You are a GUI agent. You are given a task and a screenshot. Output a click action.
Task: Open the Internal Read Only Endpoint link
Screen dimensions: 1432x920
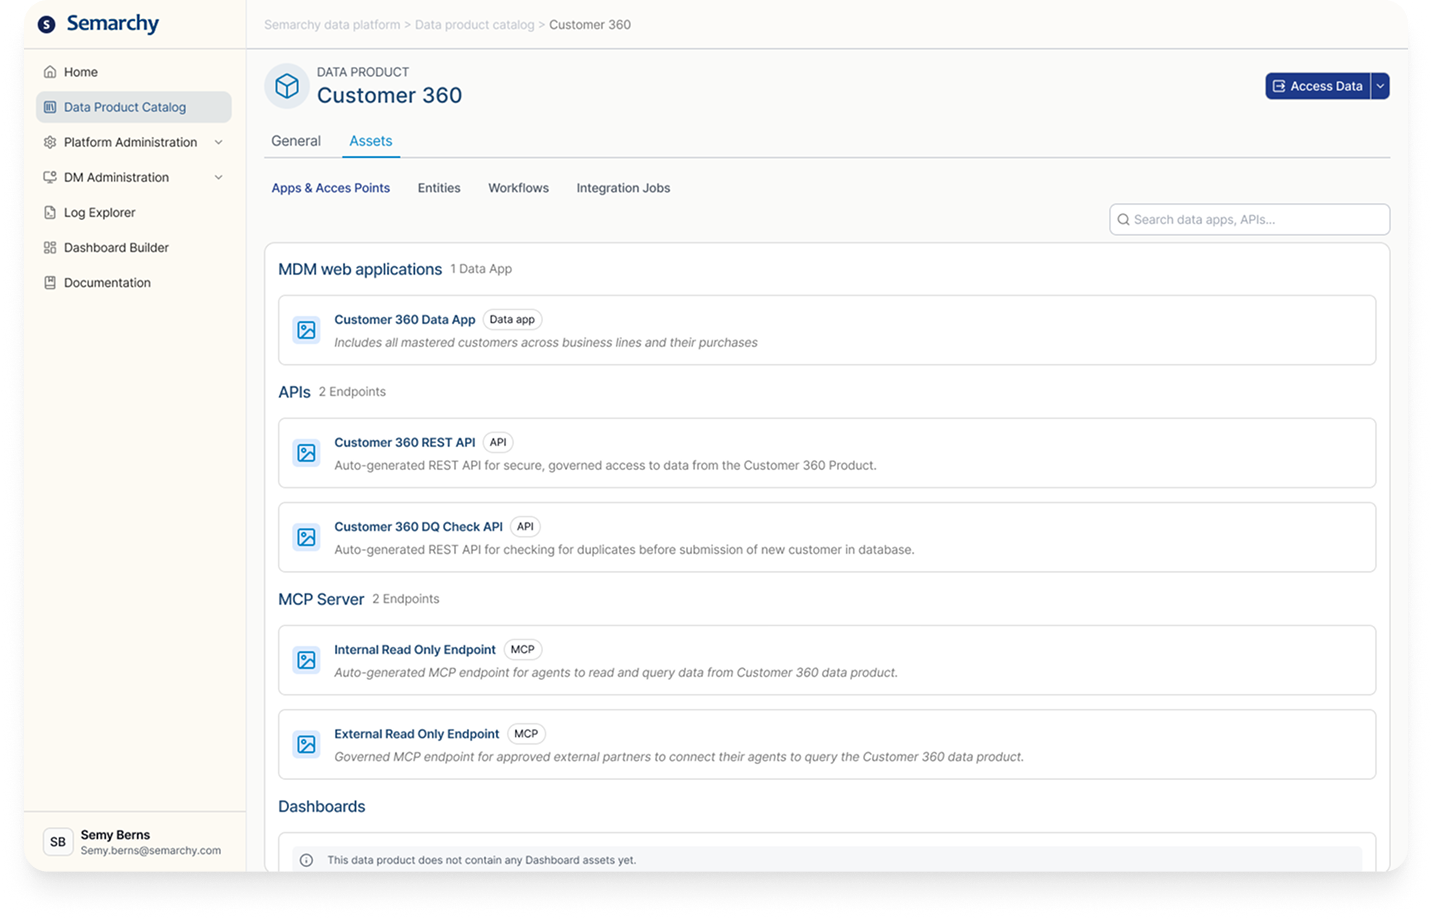tap(415, 650)
